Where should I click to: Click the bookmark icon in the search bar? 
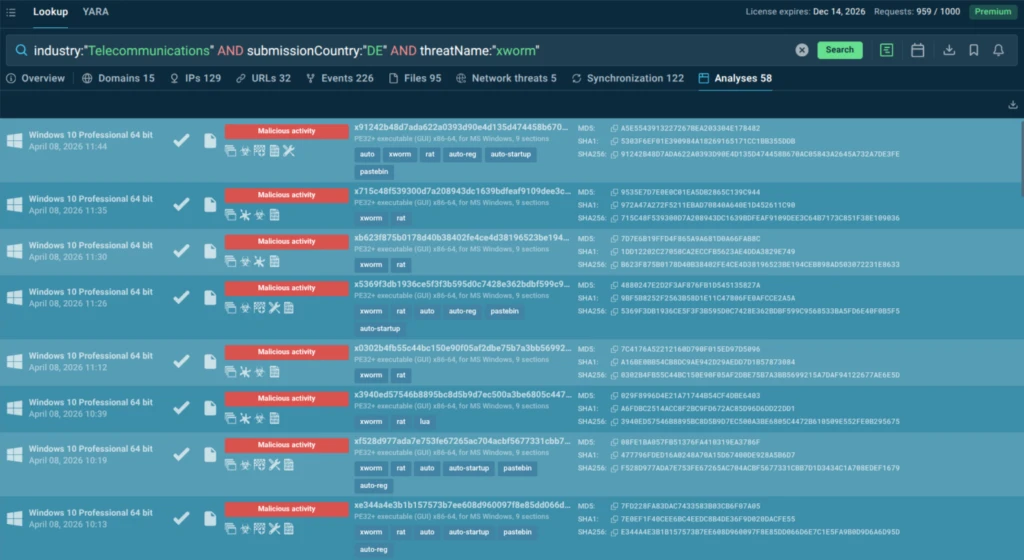(973, 50)
